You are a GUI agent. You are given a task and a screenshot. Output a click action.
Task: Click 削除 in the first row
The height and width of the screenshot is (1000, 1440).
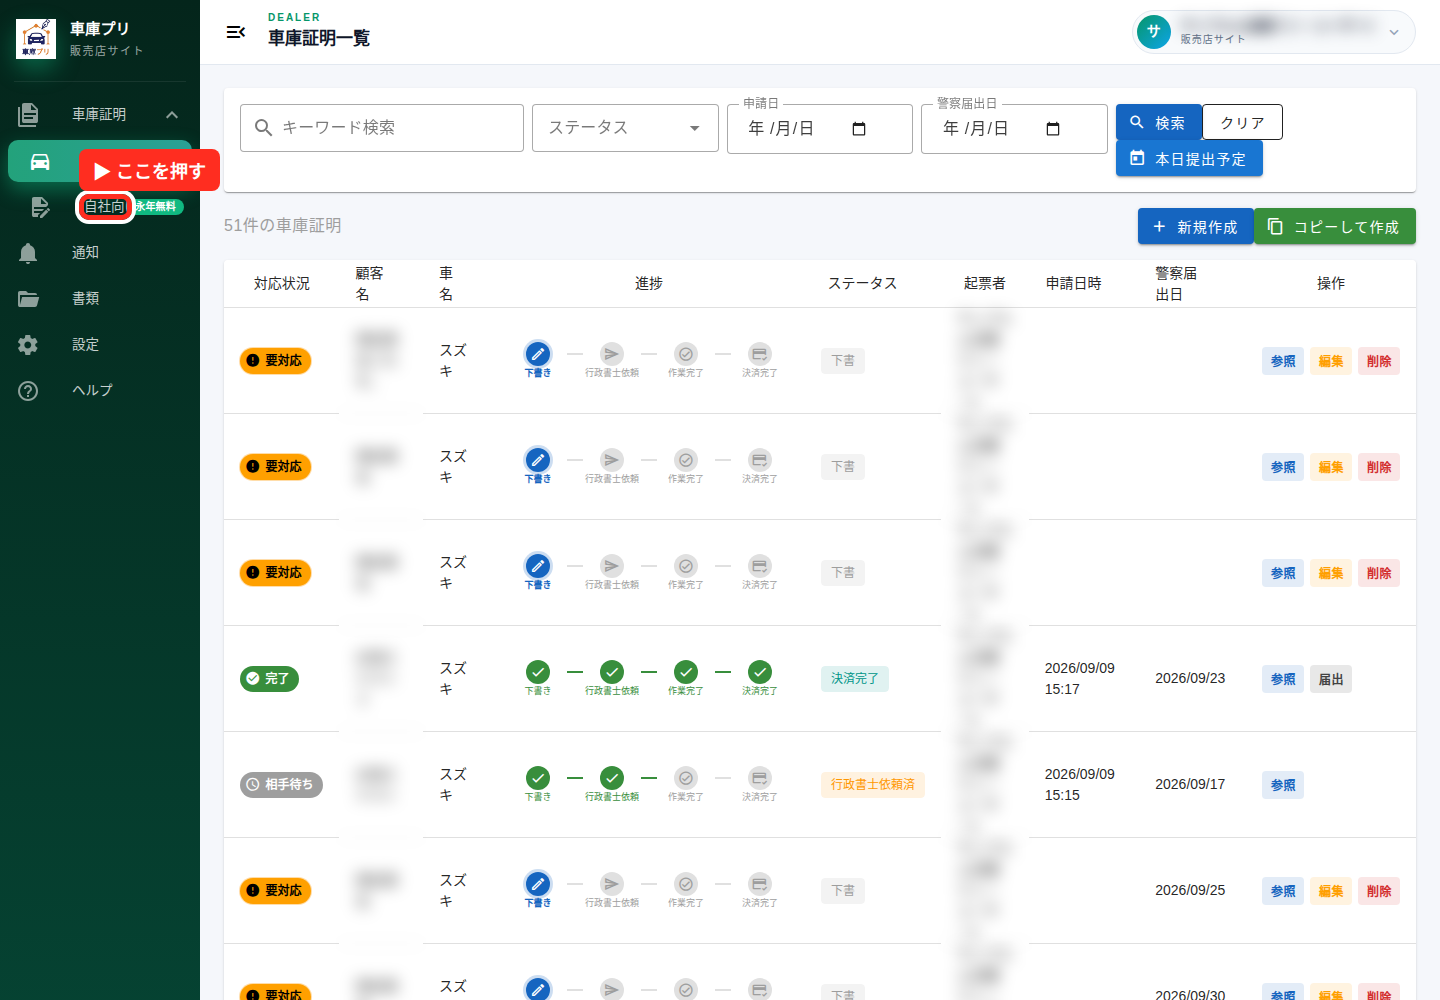(1379, 361)
